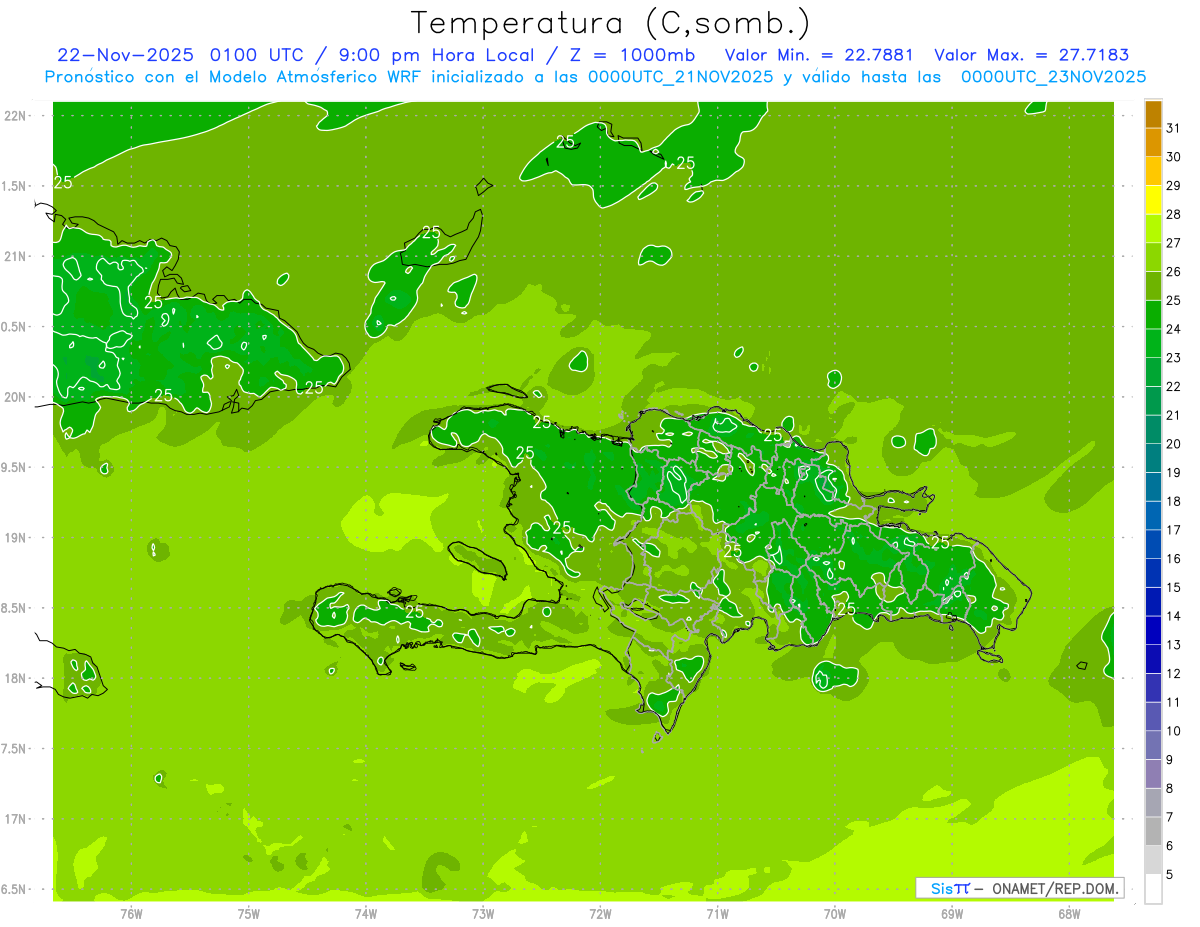Click the legend value label "28"
This screenshot has height=927, width=1200.
(1174, 214)
